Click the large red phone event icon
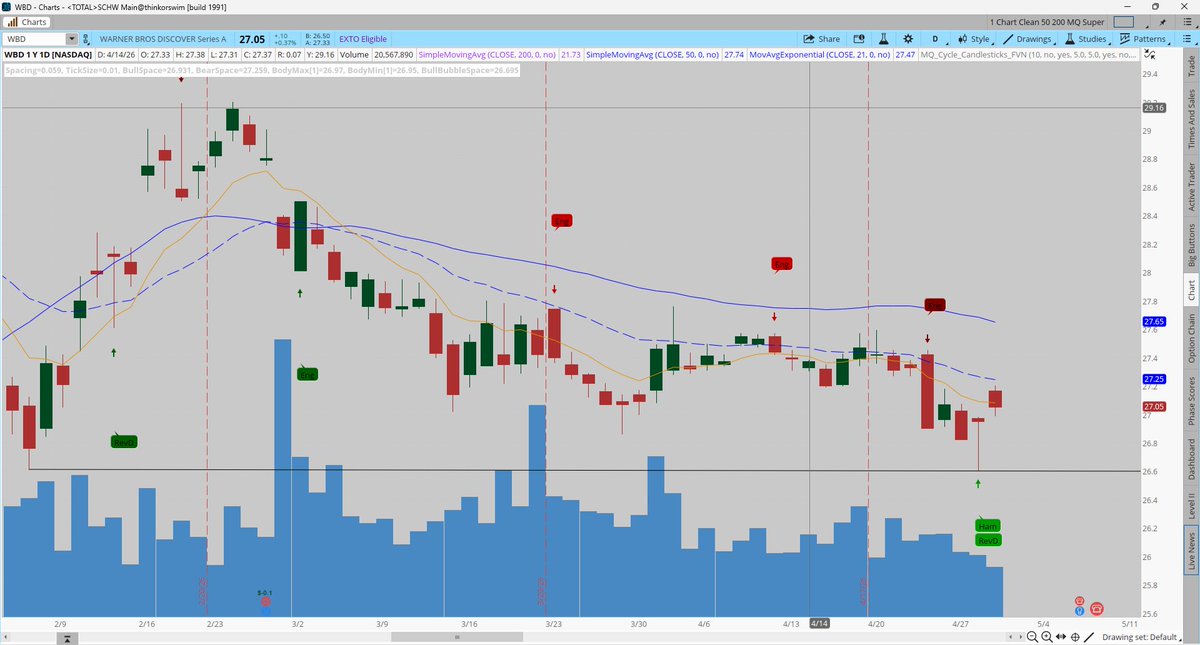The height and width of the screenshot is (645, 1200). pyautogui.click(x=1096, y=607)
